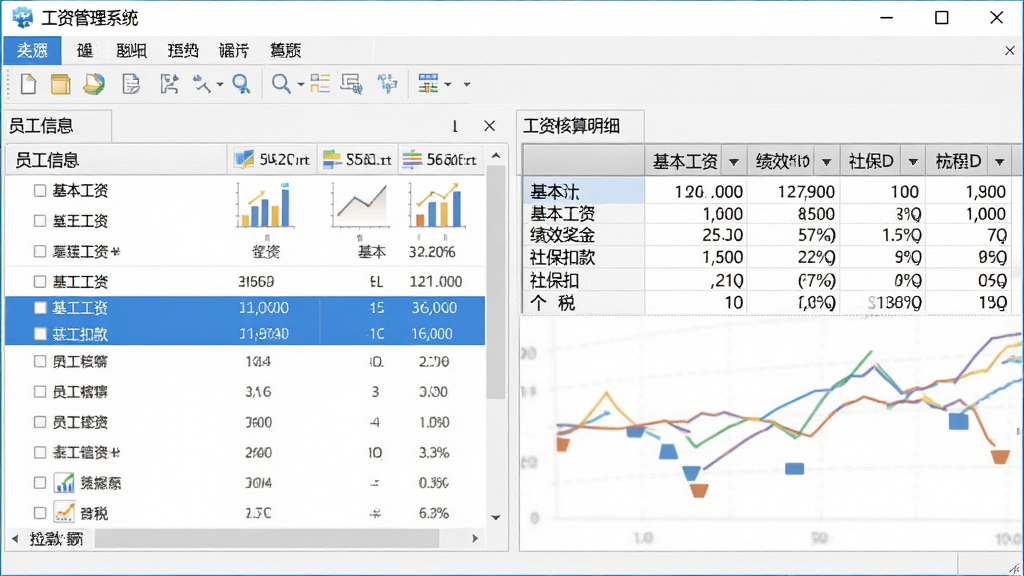Expand the dropdown arrow beside the wrench tools icon

coord(219,84)
